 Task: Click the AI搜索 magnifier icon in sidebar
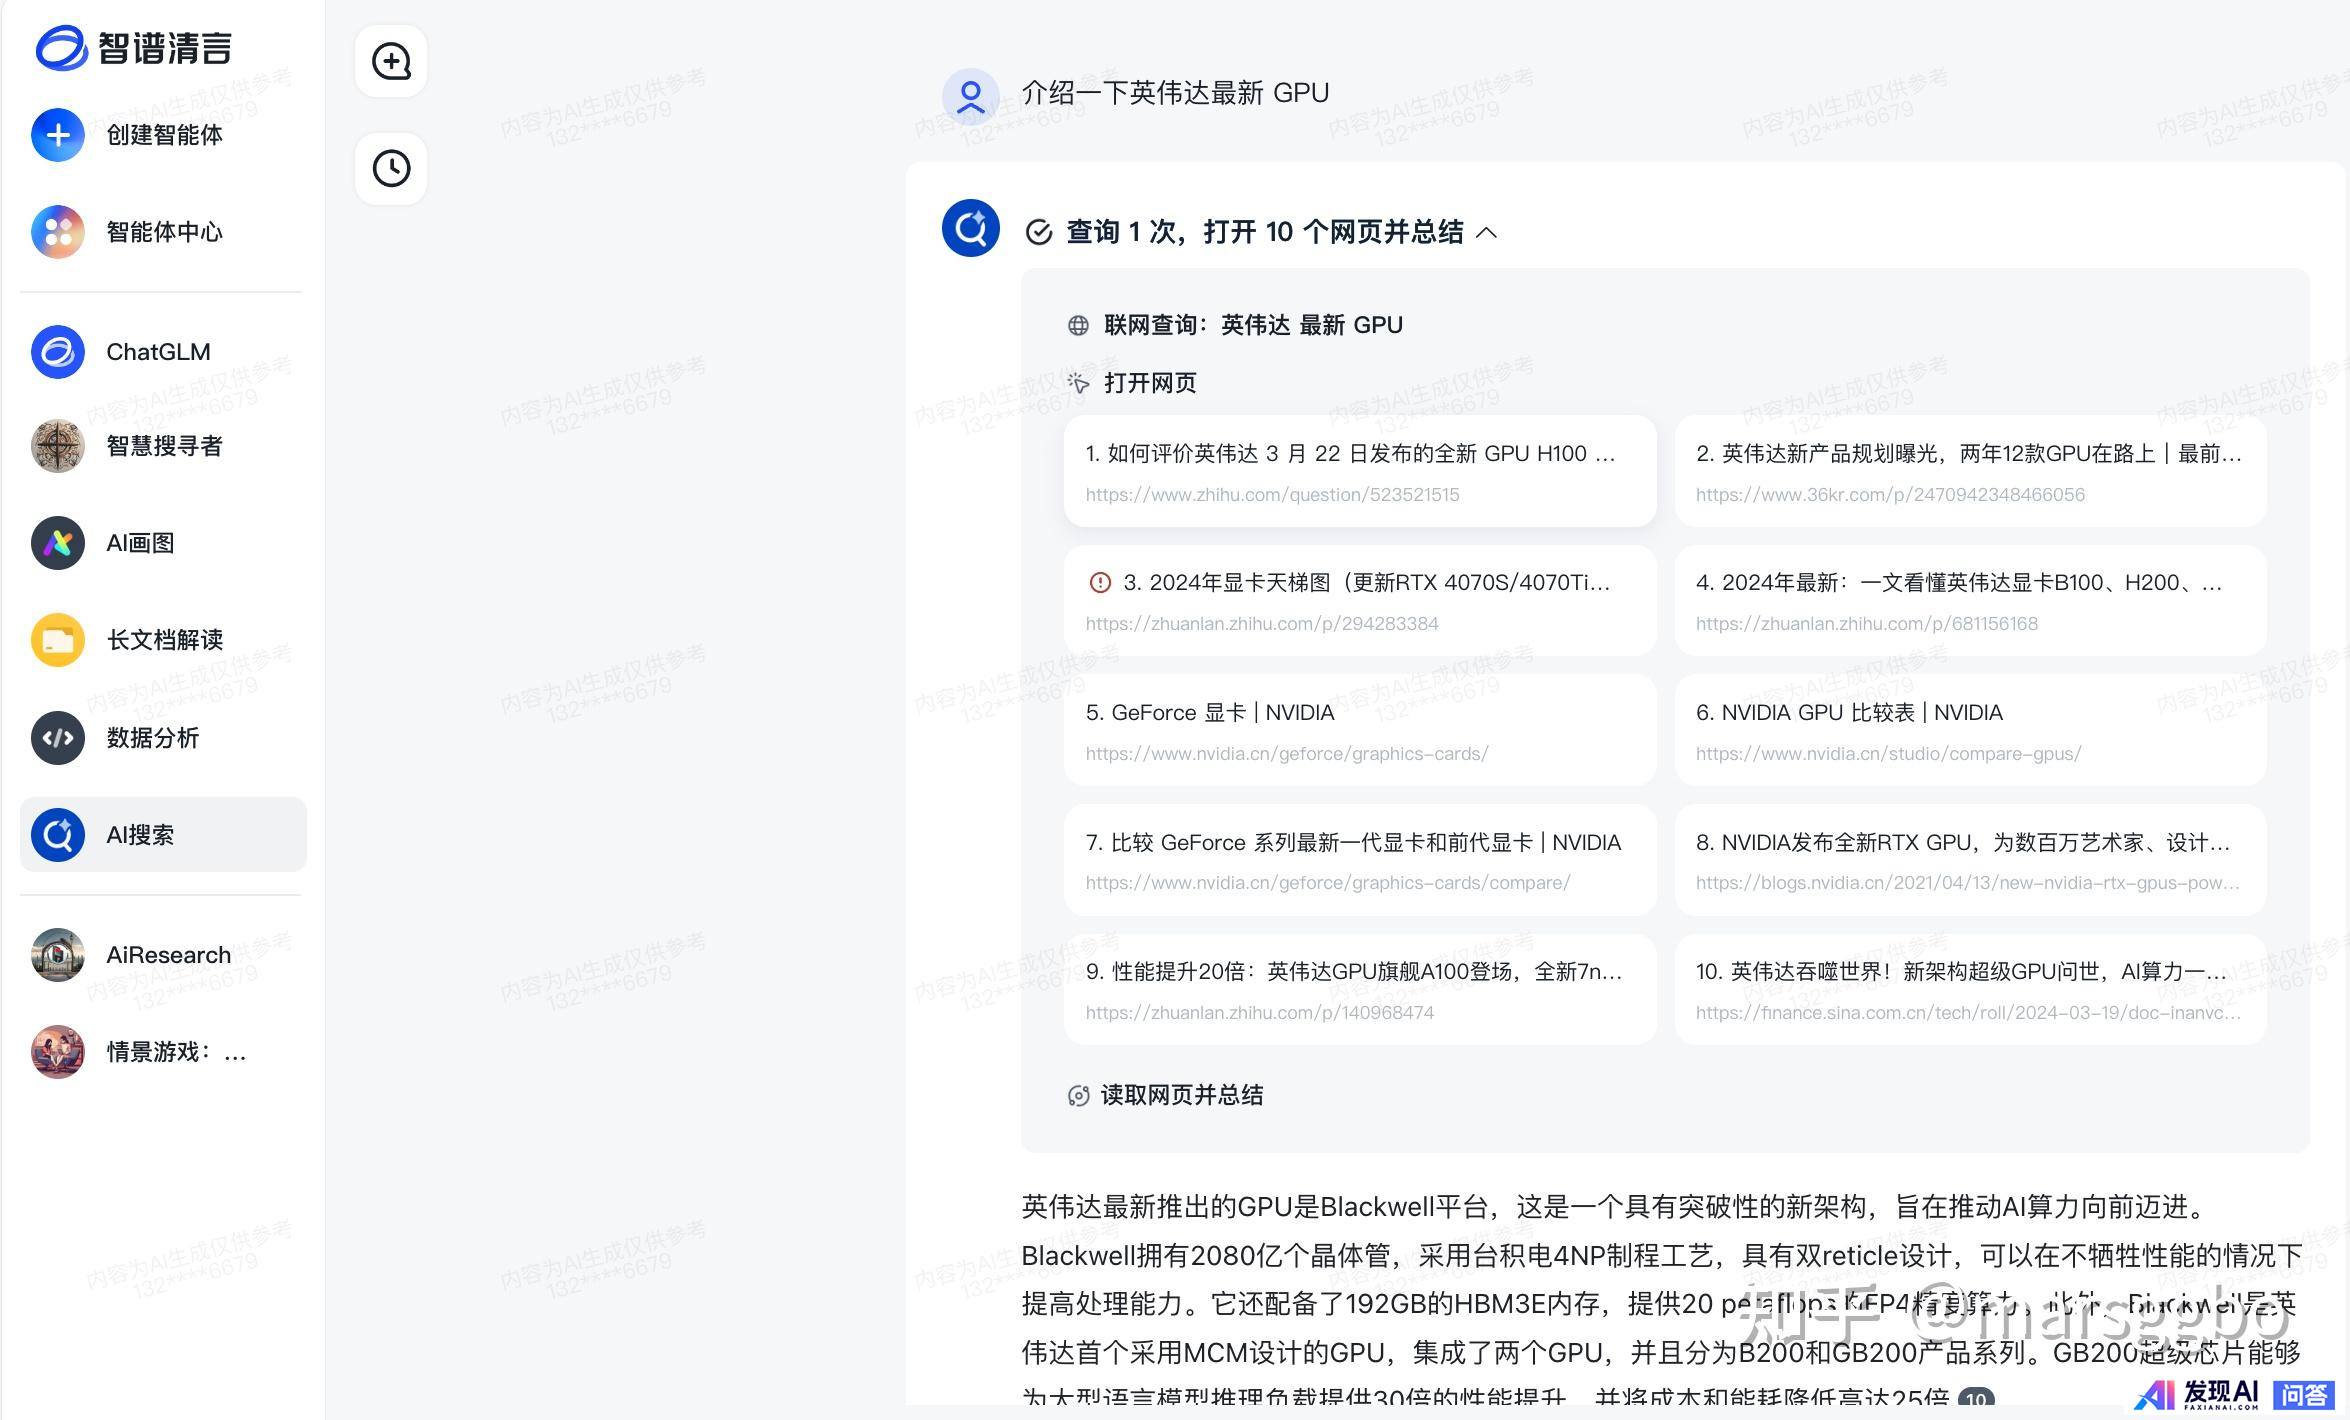point(58,835)
